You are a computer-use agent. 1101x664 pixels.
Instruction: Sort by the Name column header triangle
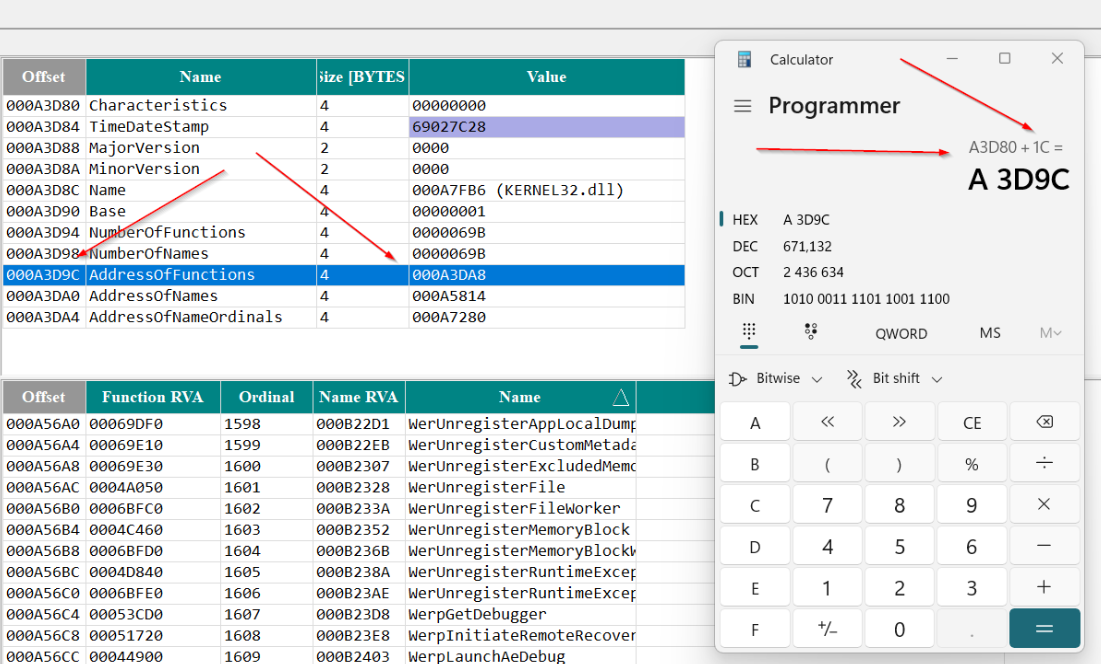click(620, 397)
